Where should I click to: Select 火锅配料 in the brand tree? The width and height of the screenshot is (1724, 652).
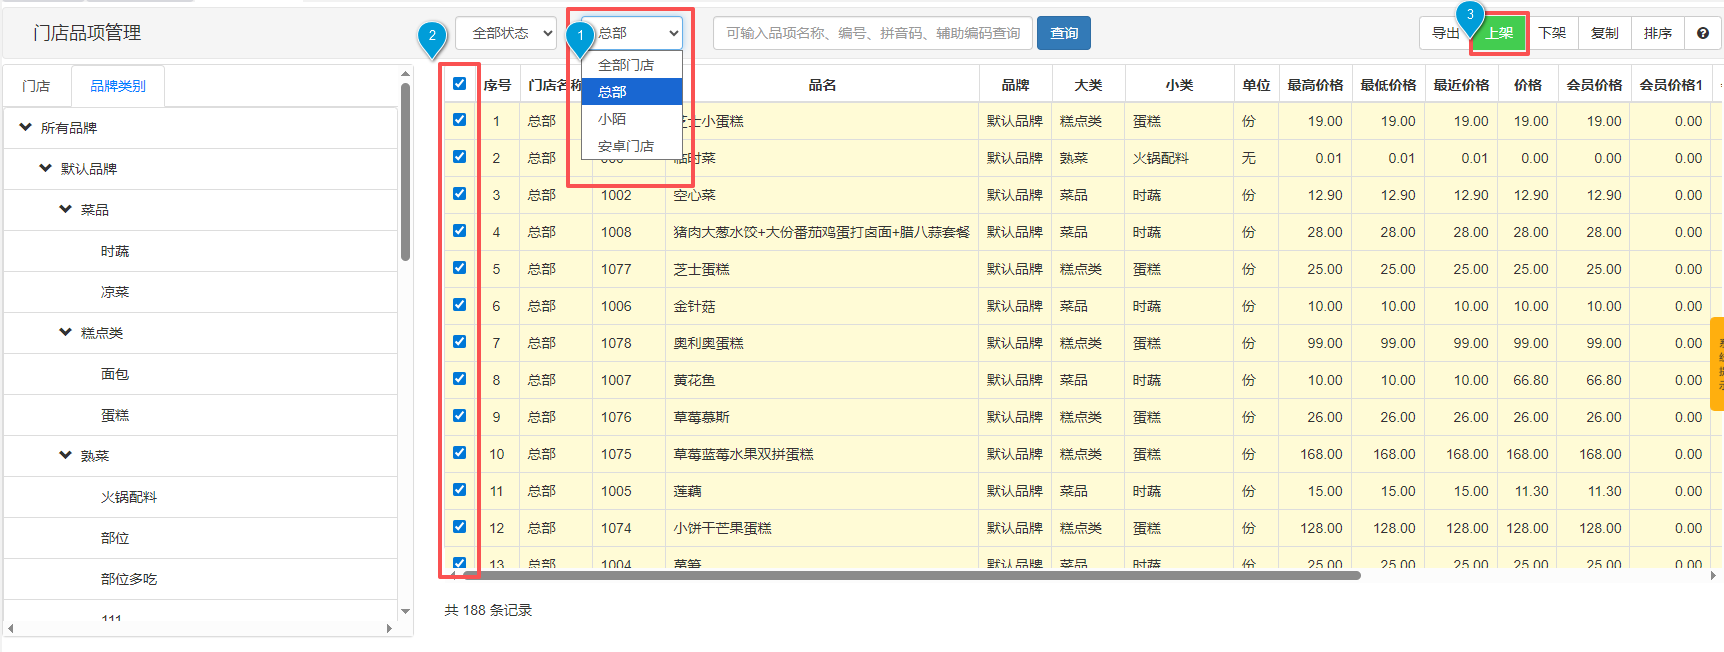129,497
